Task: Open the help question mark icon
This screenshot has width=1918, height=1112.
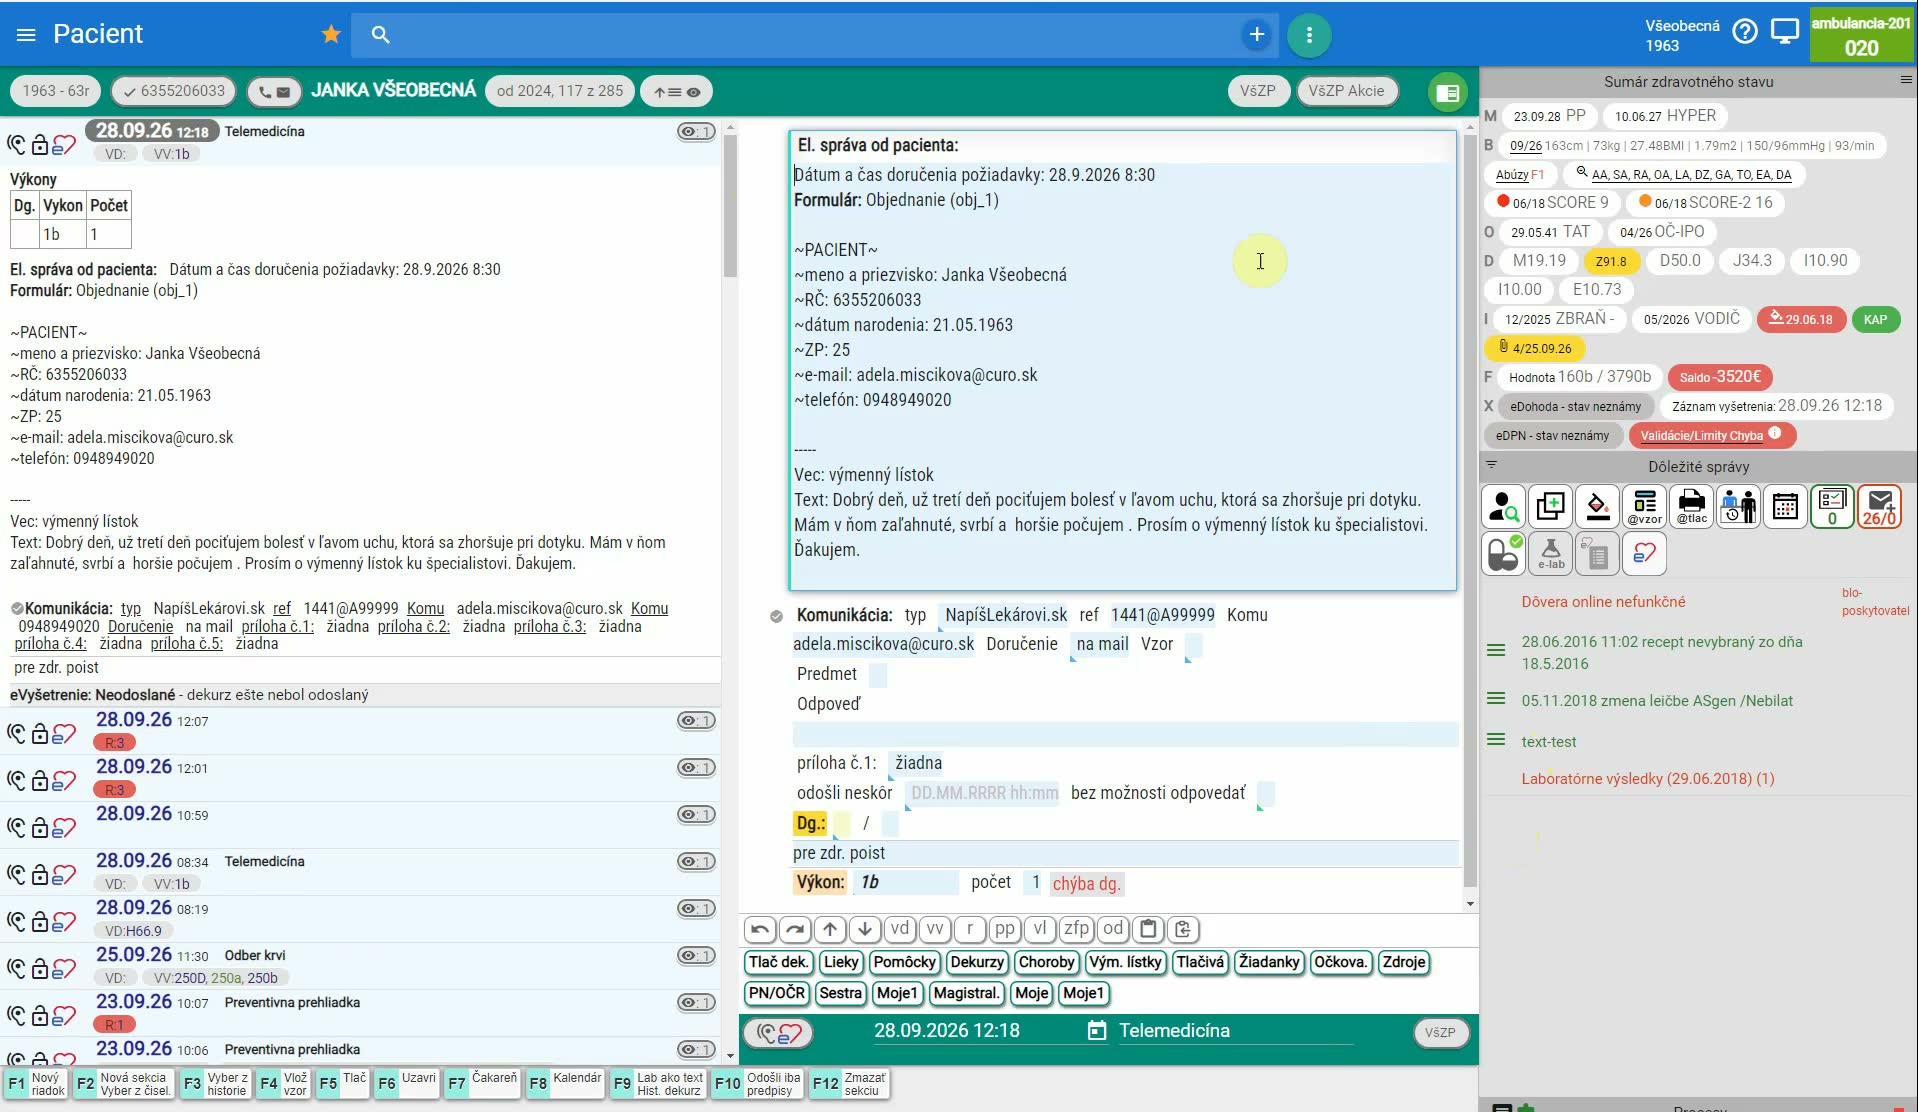Action: (1745, 33)
